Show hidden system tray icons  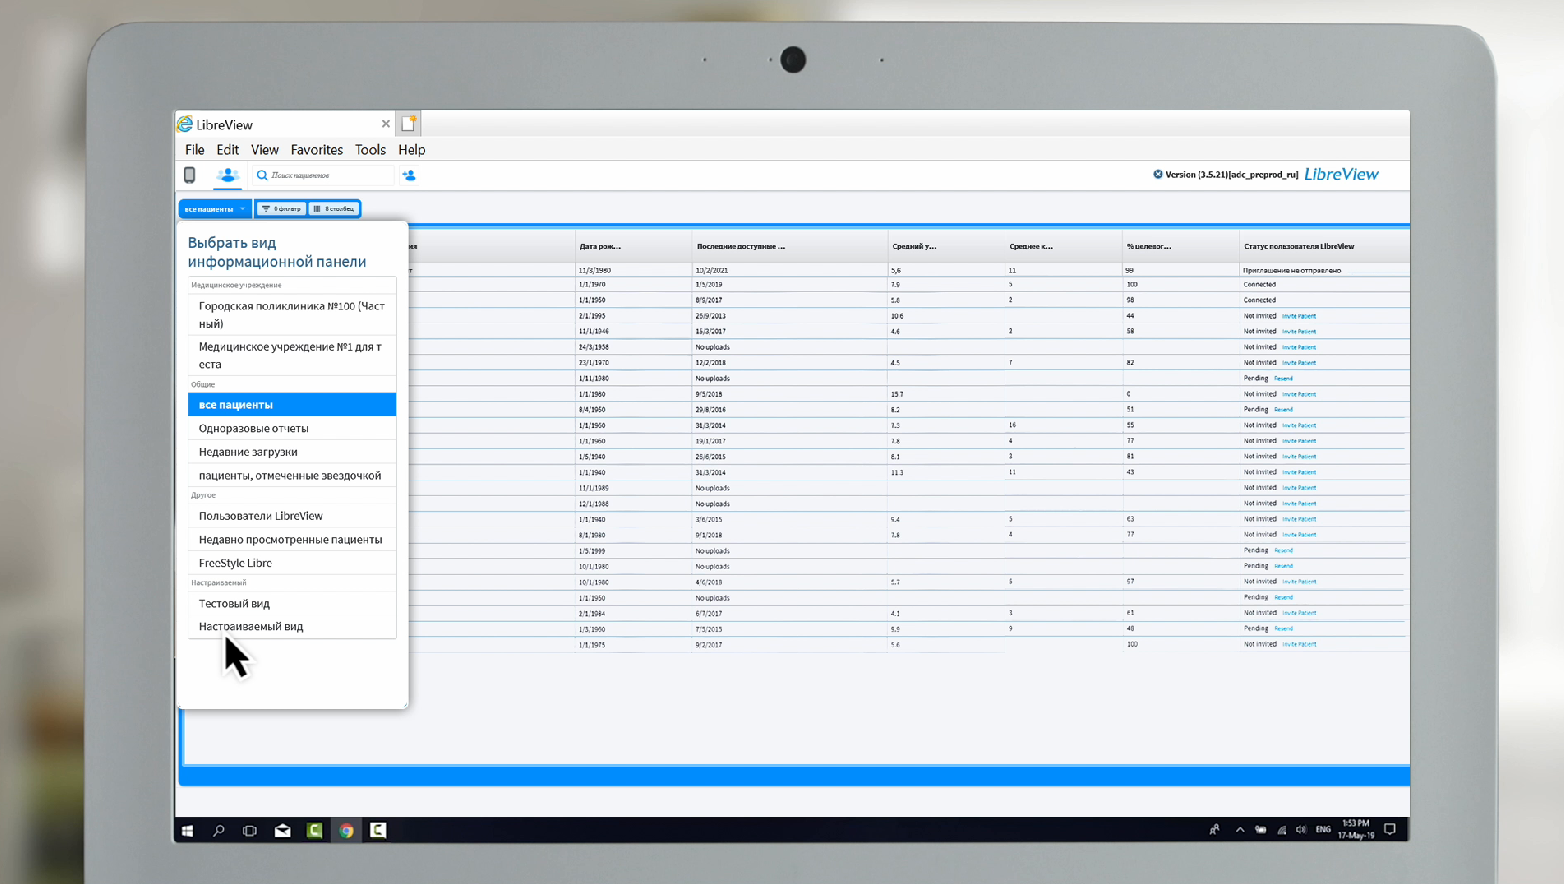[1240, 830]
